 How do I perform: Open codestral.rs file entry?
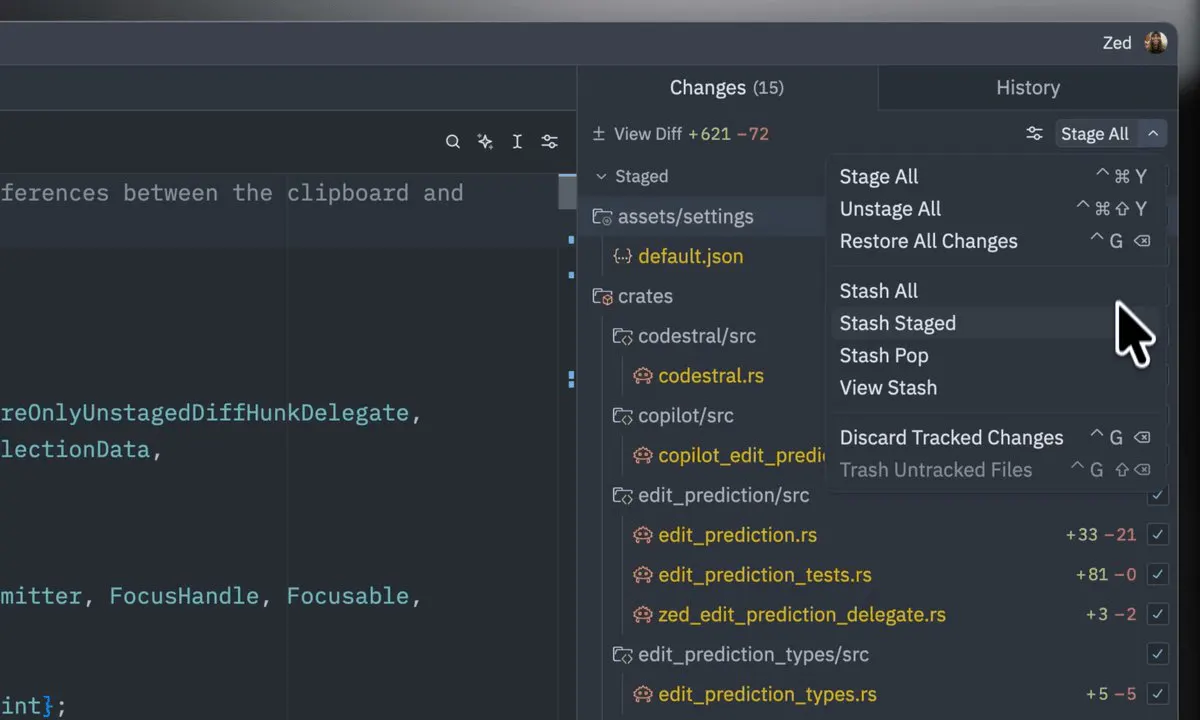[711, 377]
